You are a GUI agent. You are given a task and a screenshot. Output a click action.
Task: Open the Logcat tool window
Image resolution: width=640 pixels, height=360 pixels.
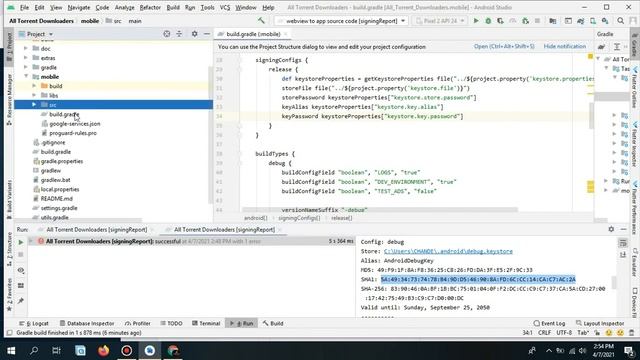click(x=33, y=323)
